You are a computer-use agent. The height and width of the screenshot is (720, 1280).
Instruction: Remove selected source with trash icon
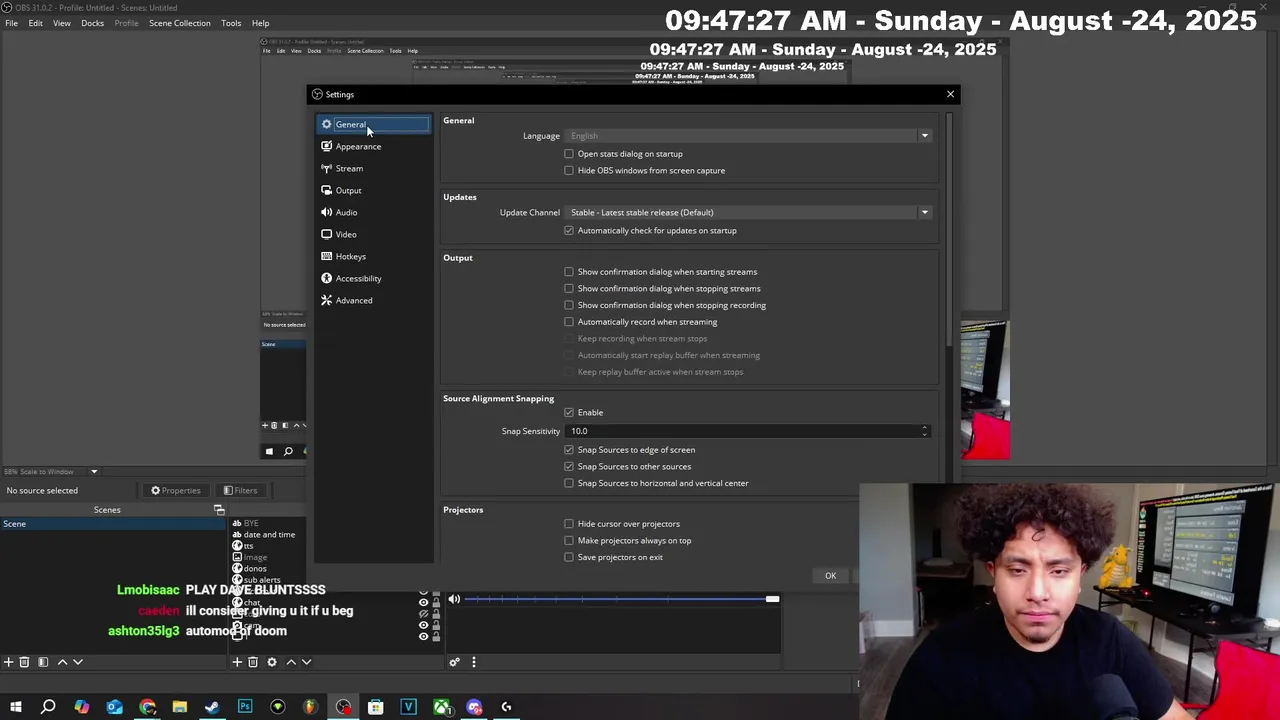point(253,662)
